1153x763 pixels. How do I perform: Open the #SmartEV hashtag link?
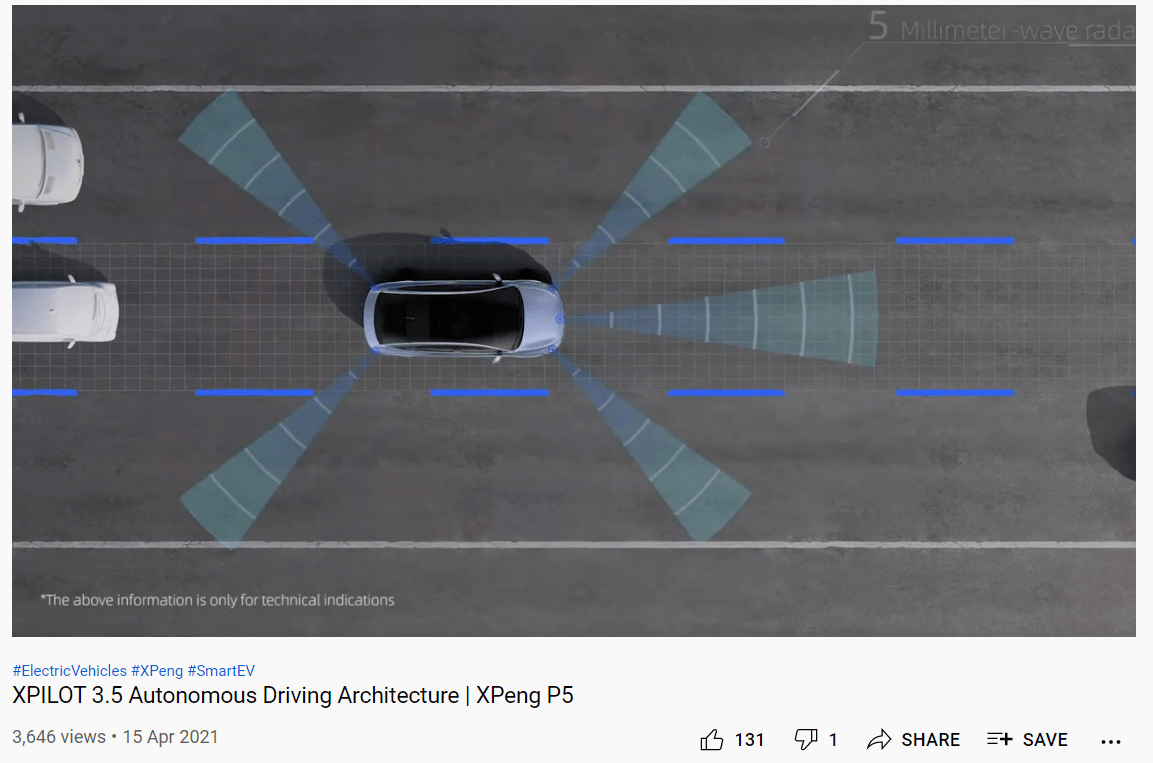pyautogui.click(x=221, y=670)
